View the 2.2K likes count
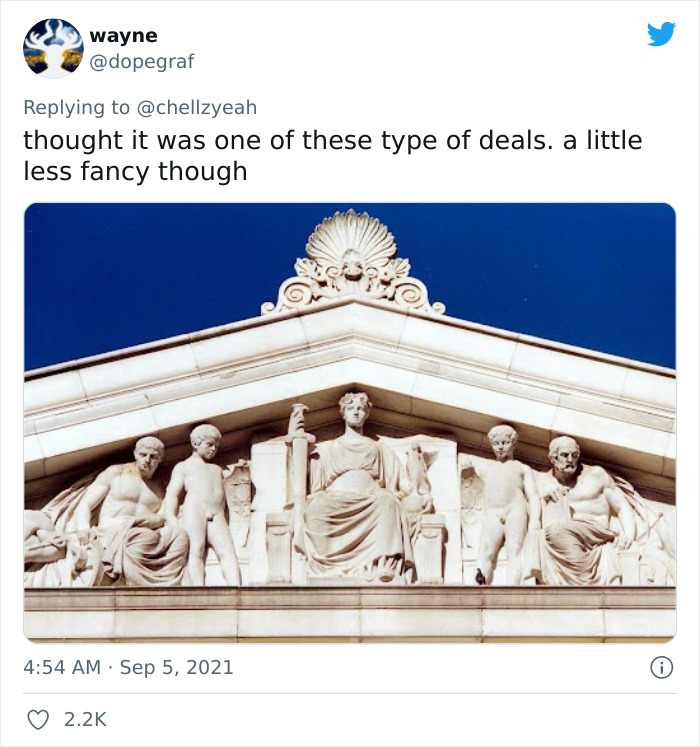 pos(85,719)
